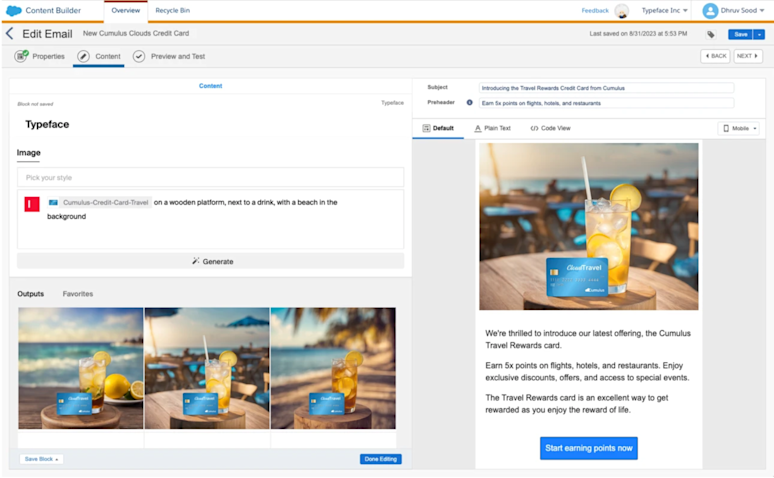Open tags via the tag icon
Screen dimensions: 774x478
(710, 34)
